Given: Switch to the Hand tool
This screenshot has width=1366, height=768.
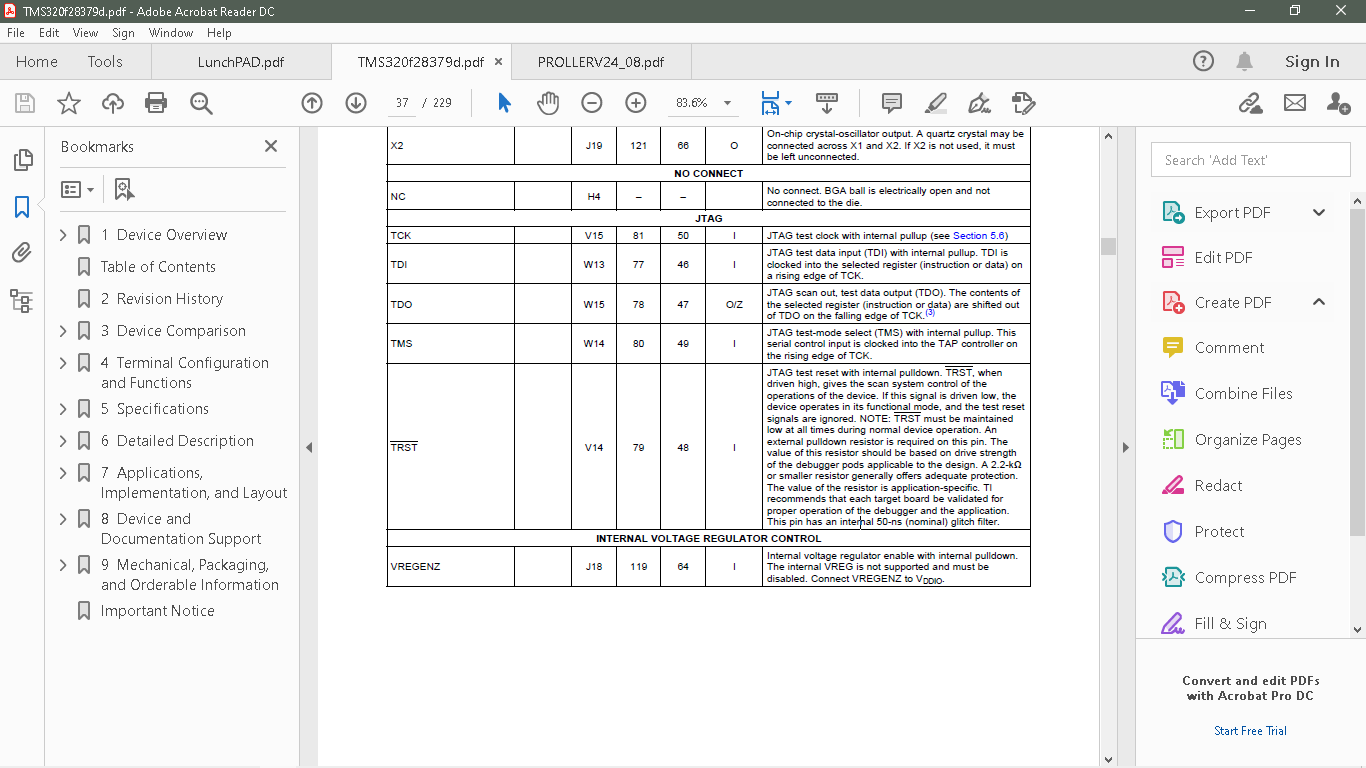Looking at the screenshot, I should pyautogui.click(x=548, y=103).
